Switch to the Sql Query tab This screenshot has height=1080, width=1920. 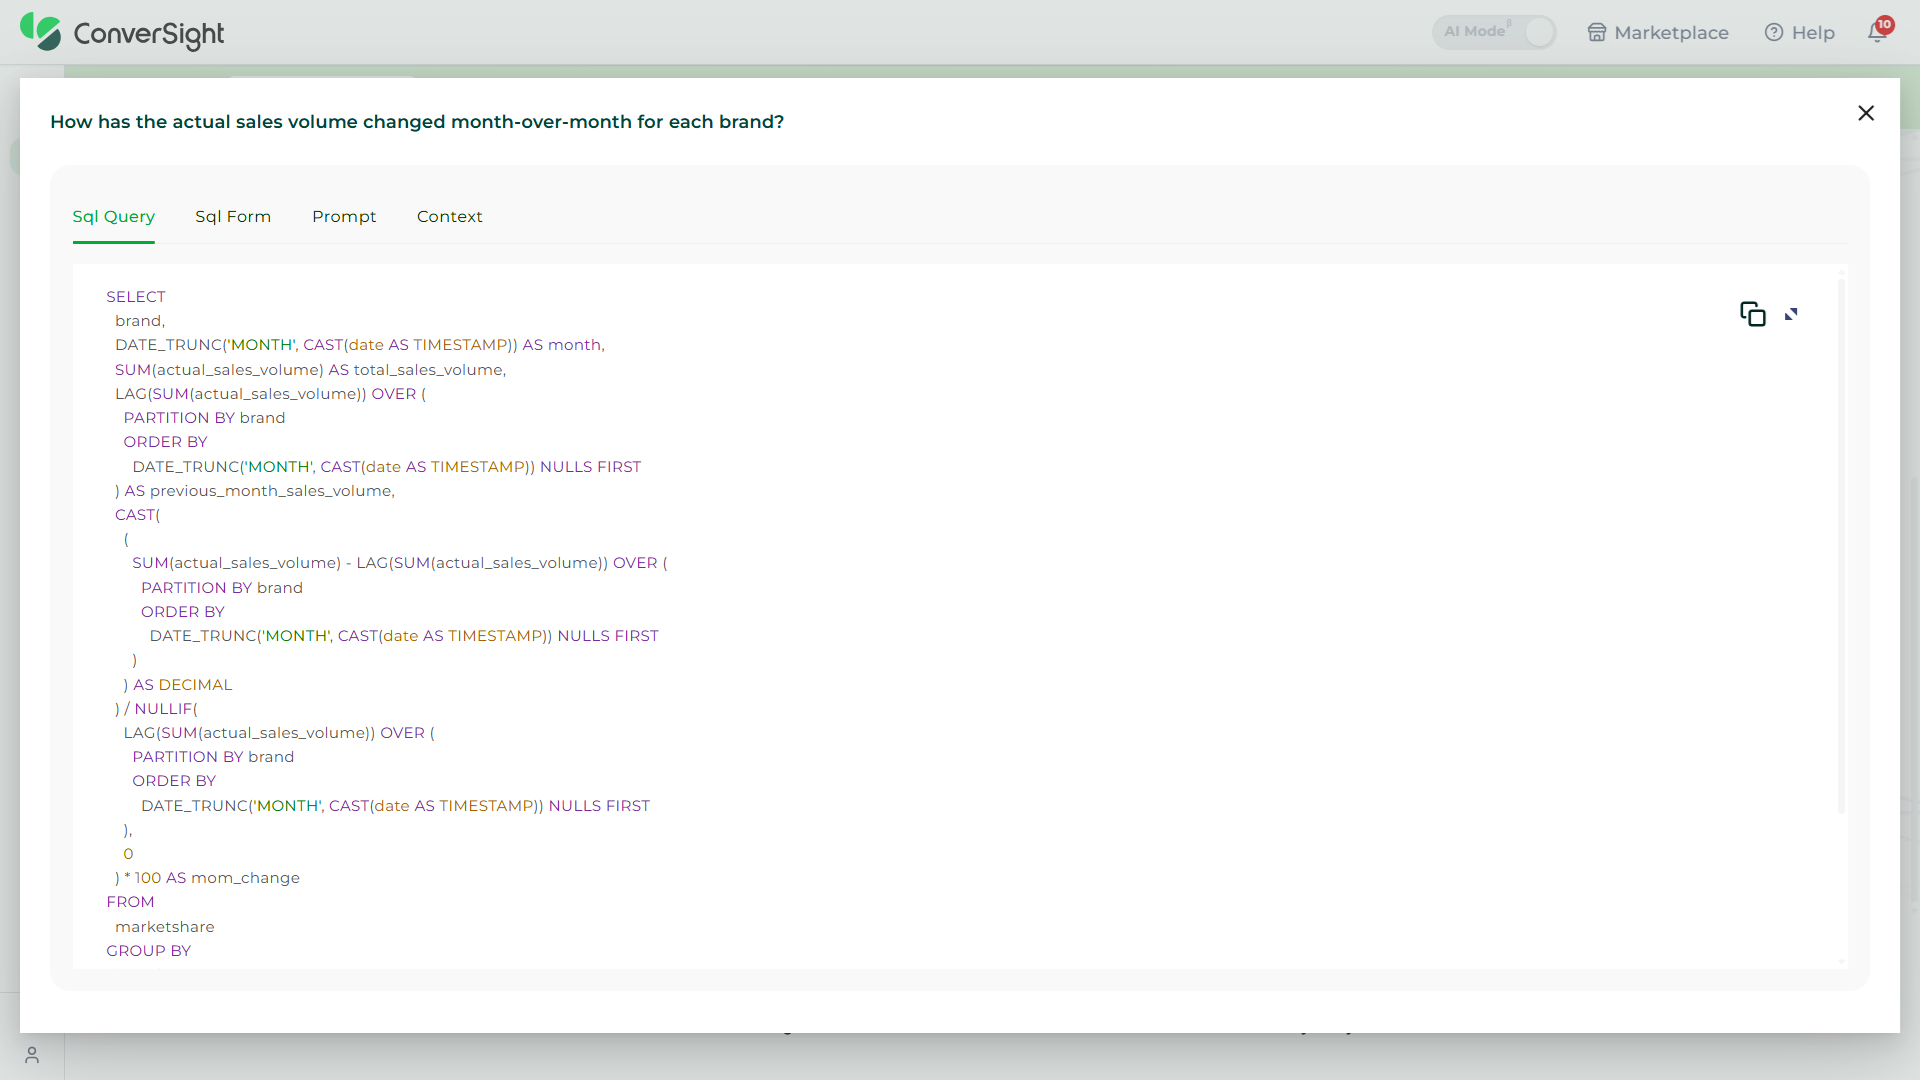coord(114,217)
